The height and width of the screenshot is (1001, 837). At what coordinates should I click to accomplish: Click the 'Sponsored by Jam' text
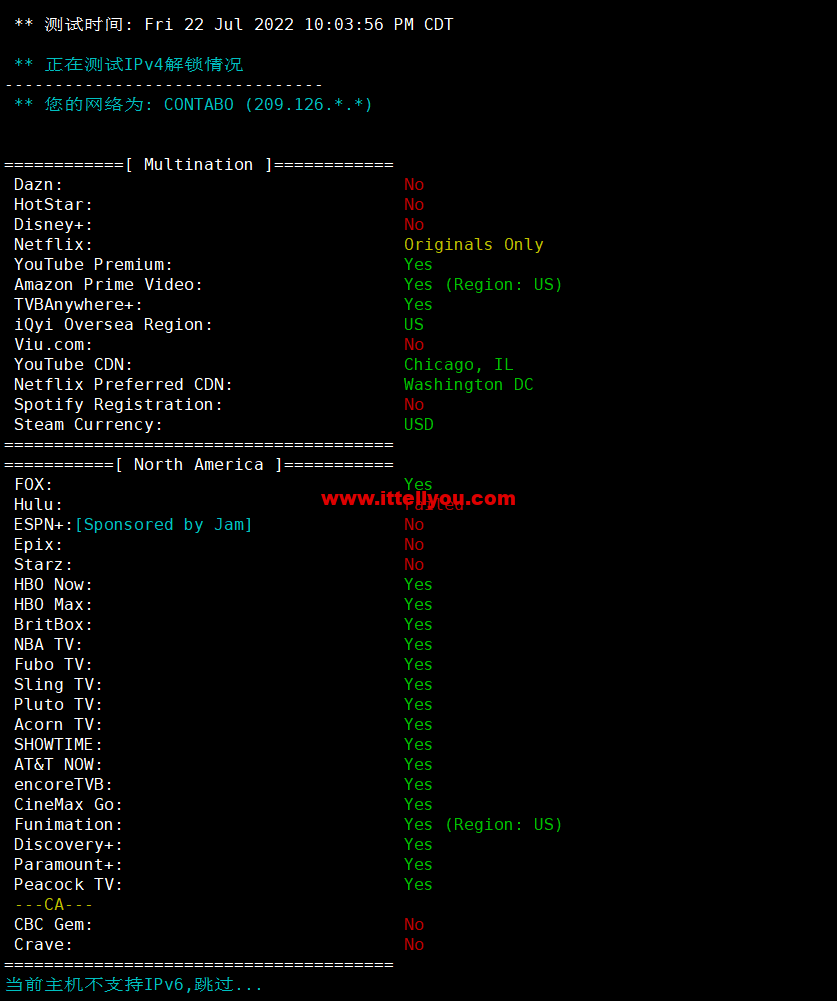(164, 525)
